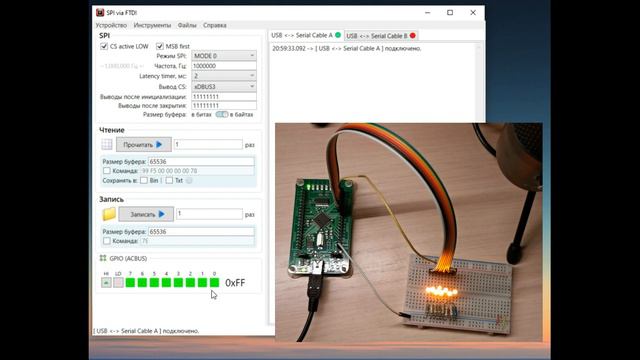640x360 pixels.
Task: Open the Устройство menu
Action: click(111, 25)
